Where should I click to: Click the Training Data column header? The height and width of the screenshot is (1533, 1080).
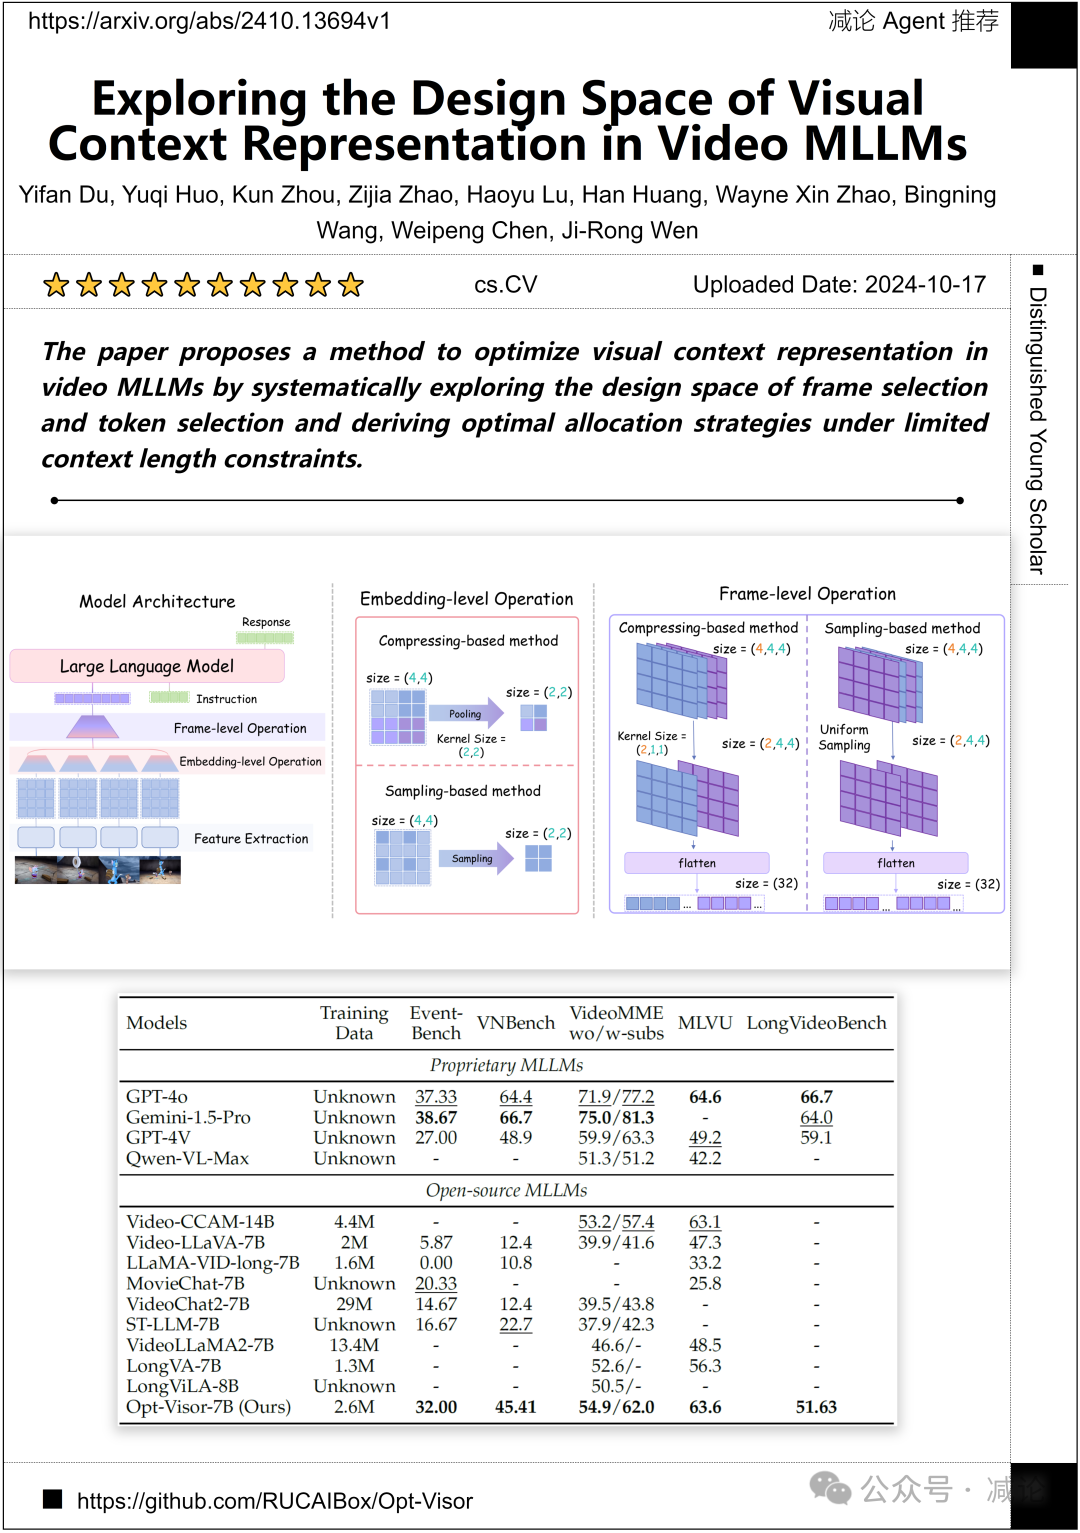point(354,1023)
